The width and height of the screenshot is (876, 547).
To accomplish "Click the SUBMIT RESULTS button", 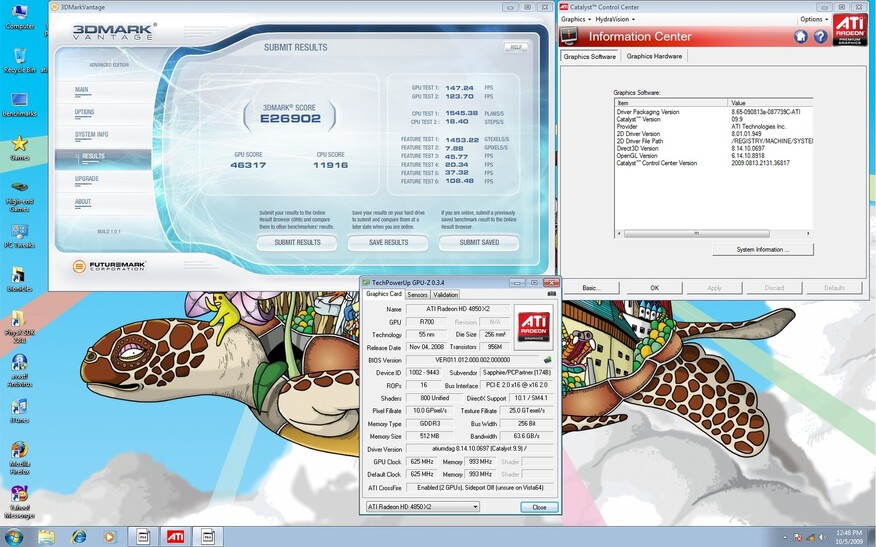I will pyautogui.click(x=297, y=242).
